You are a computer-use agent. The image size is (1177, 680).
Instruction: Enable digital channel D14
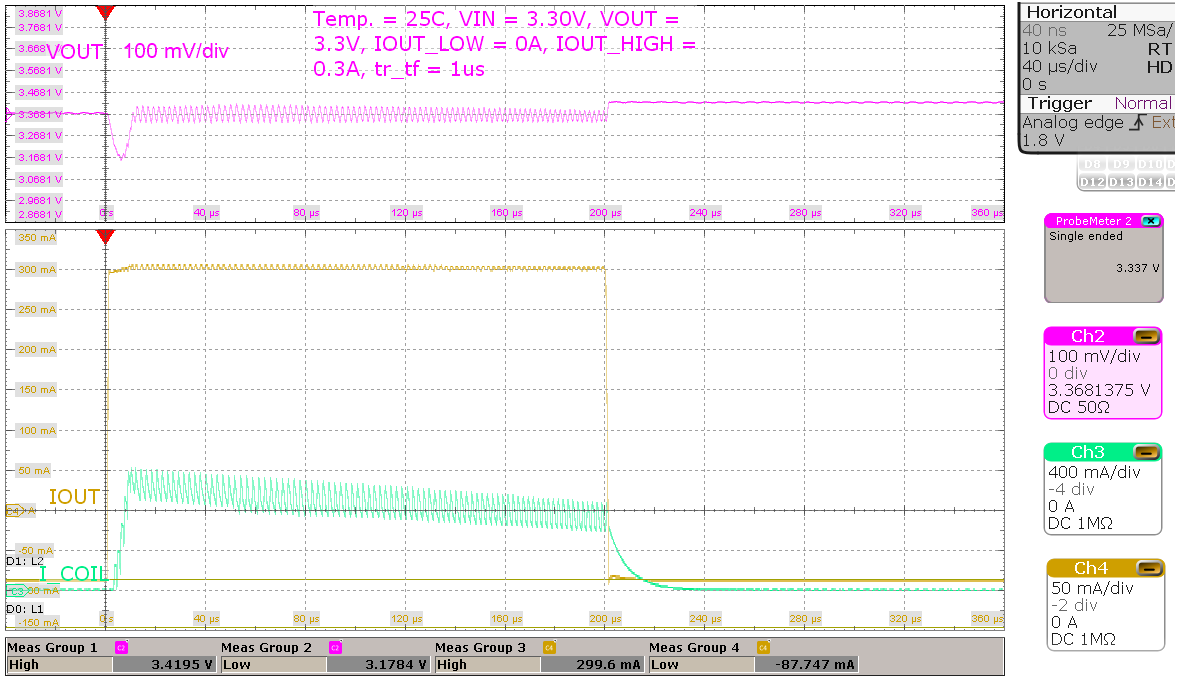[1149, 181]
